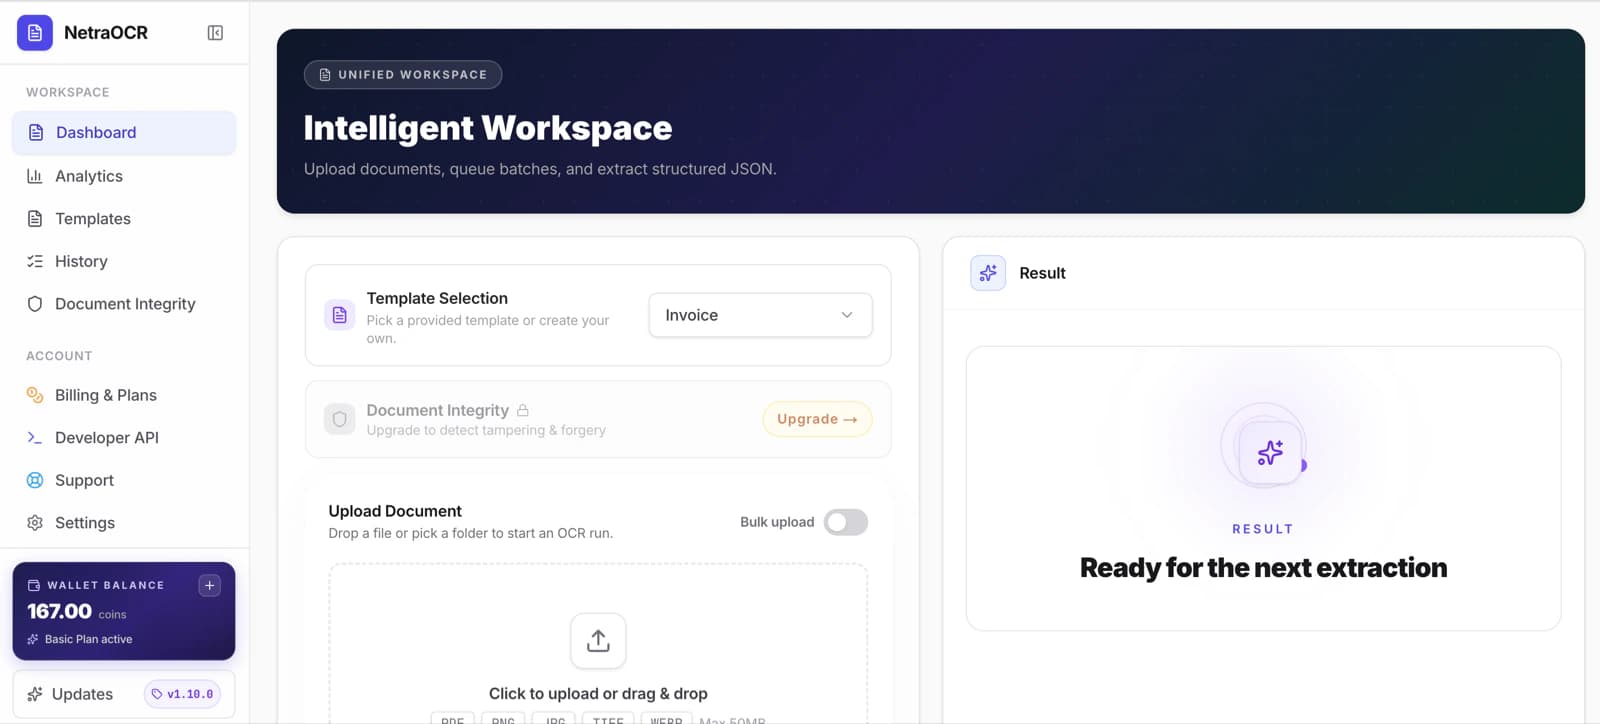Open the Templates section
Screen dimensions: 1600x724
124,219
